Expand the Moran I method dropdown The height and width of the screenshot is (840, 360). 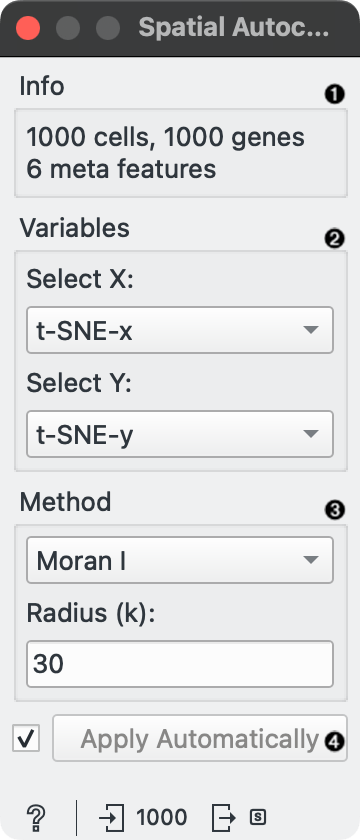click(180, 560)
